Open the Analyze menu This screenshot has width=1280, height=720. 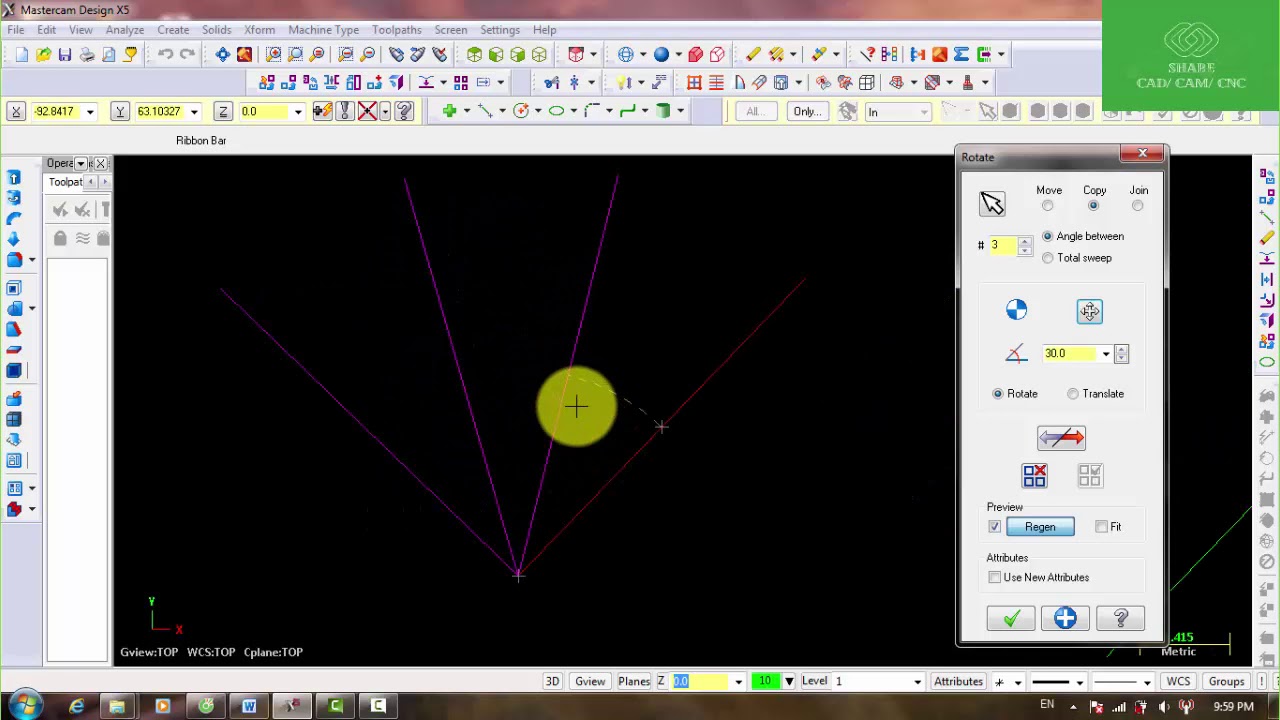tap(125, 30)
